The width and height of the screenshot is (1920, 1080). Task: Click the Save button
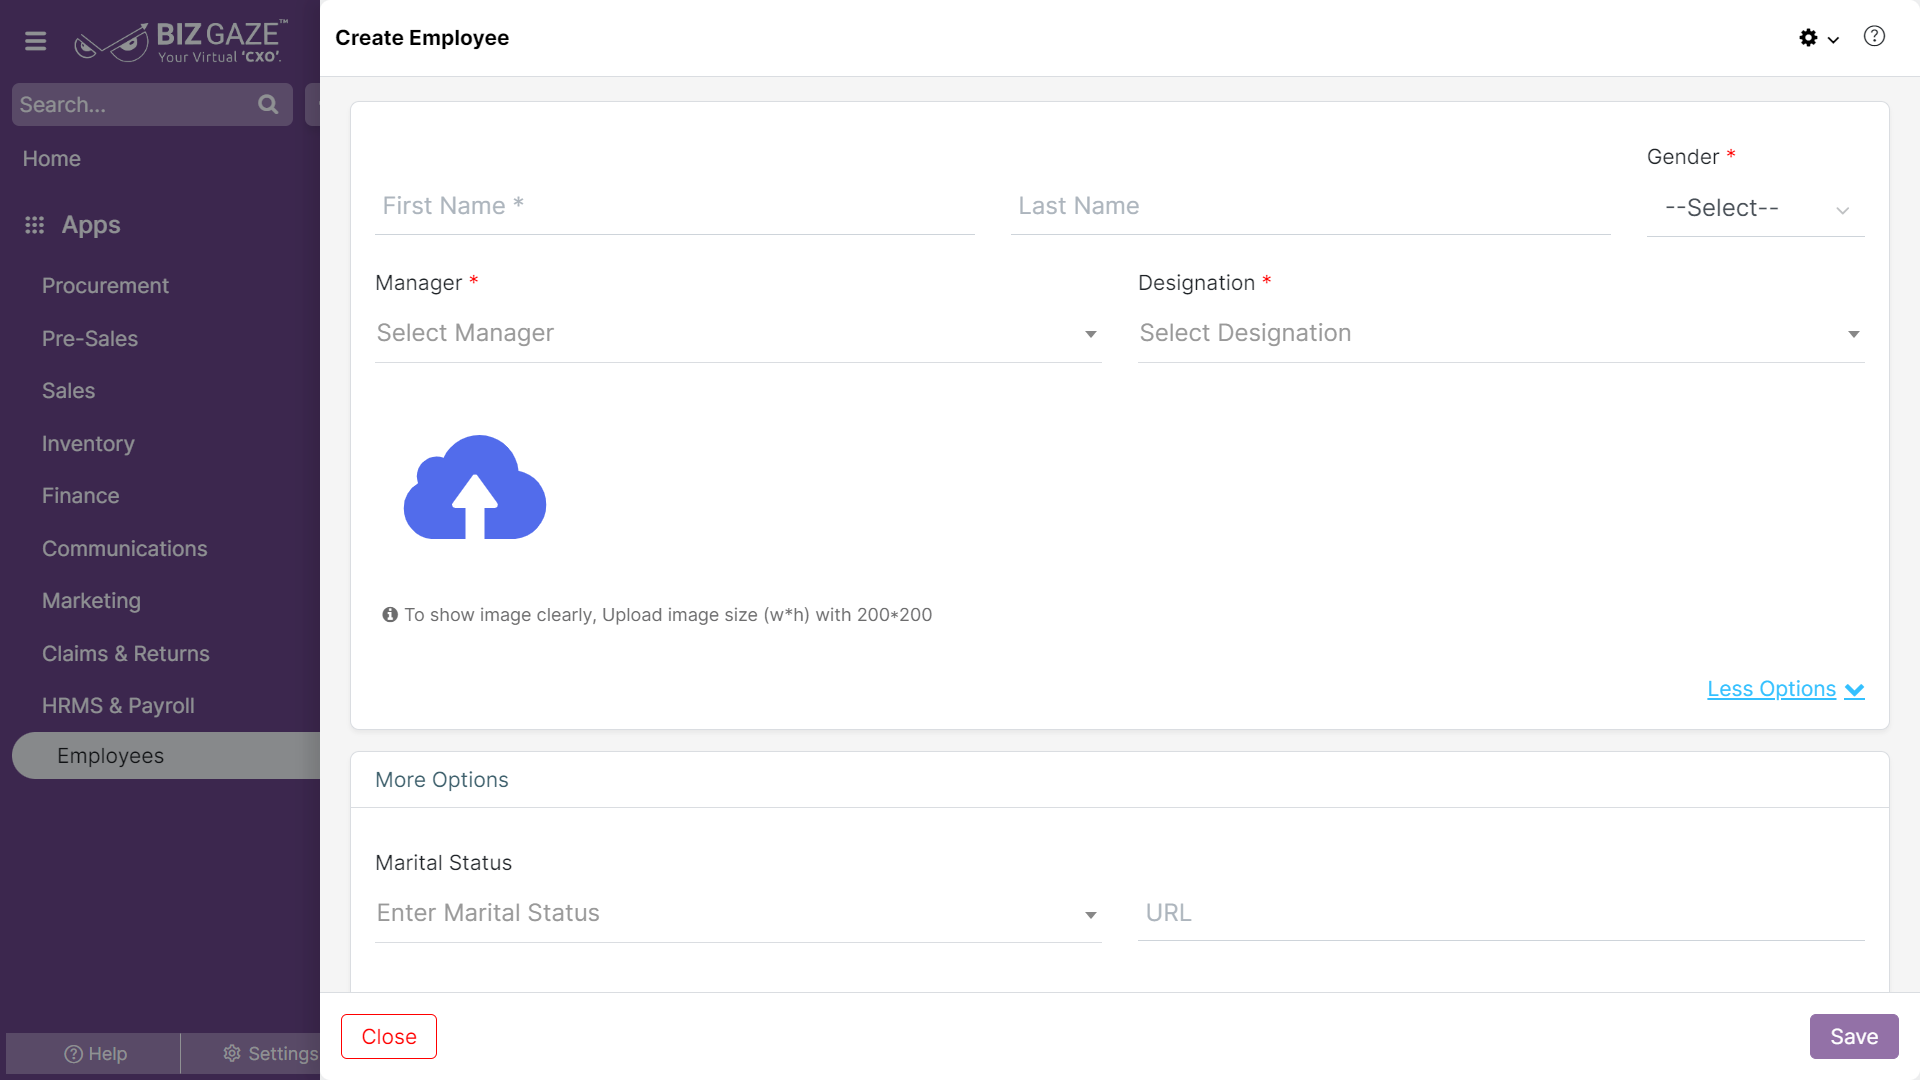pyautogui.click(x=1854, y=1037)
